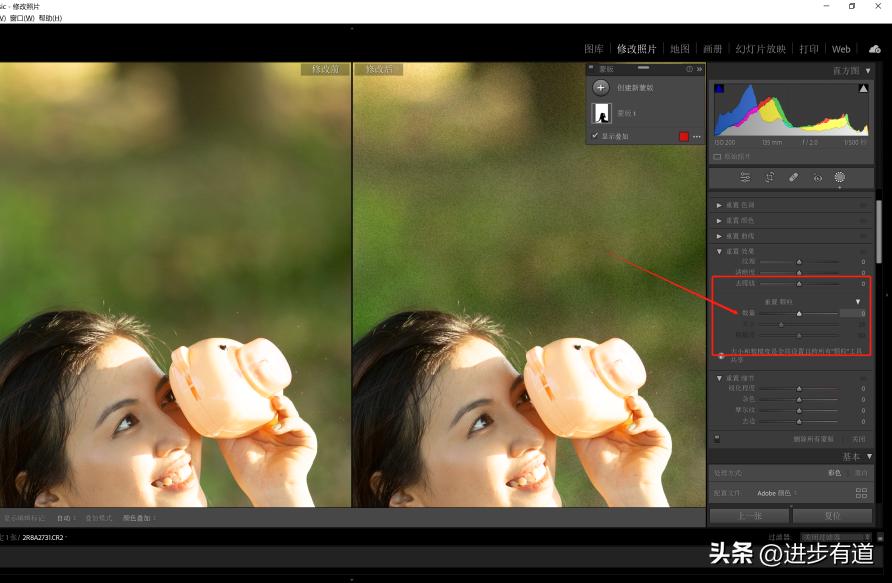Enable the 显示叠加 checkbox

[x=595, y=136]
